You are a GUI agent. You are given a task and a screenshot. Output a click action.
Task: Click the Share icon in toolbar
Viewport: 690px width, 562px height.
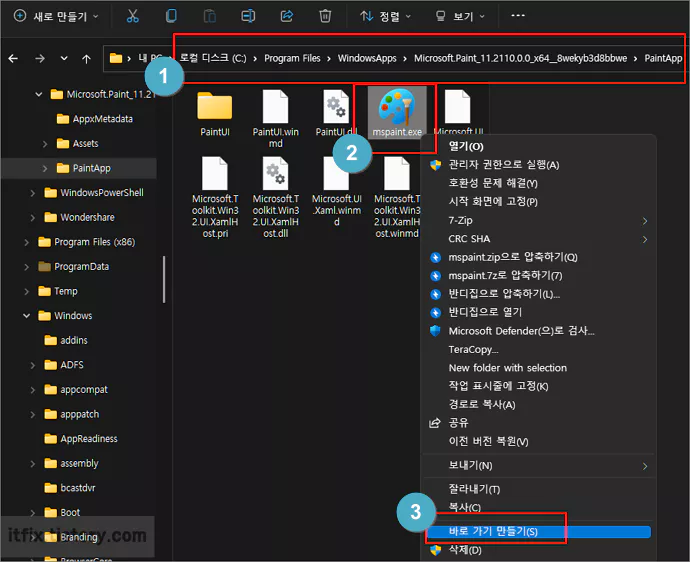[287, 16]
